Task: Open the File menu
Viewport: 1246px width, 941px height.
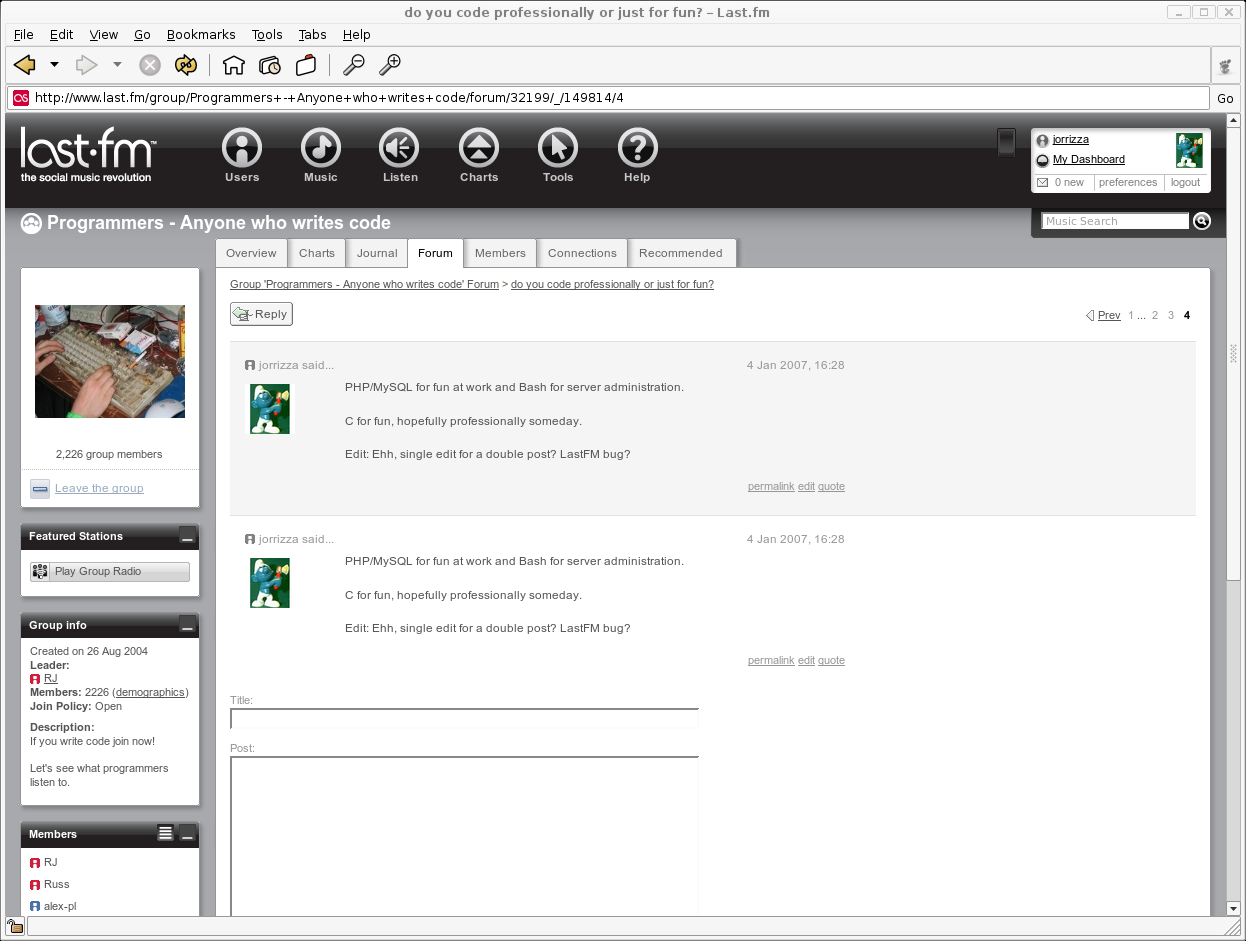Action: [23, 34]
